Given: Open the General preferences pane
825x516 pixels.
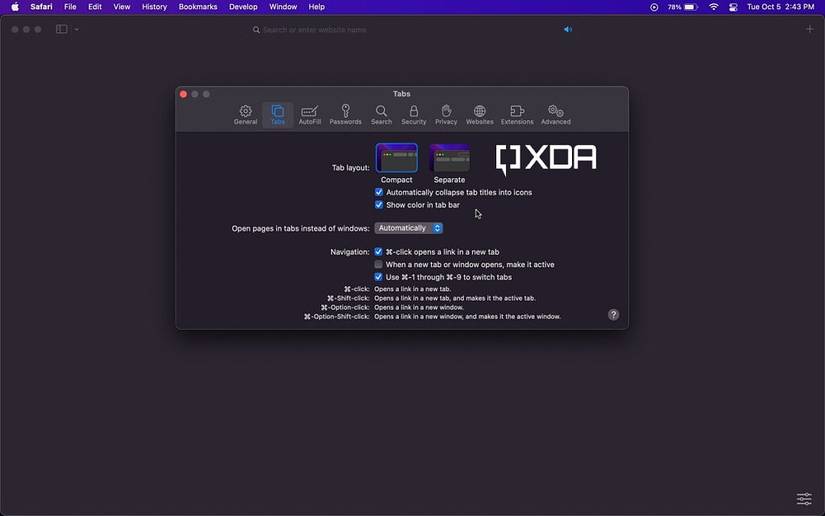Looking at the screenshot, I should click(245, 115).
